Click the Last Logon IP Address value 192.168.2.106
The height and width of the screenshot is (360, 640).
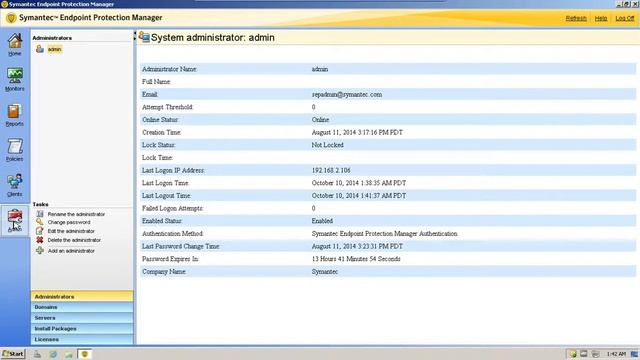[x=331, y=170]
